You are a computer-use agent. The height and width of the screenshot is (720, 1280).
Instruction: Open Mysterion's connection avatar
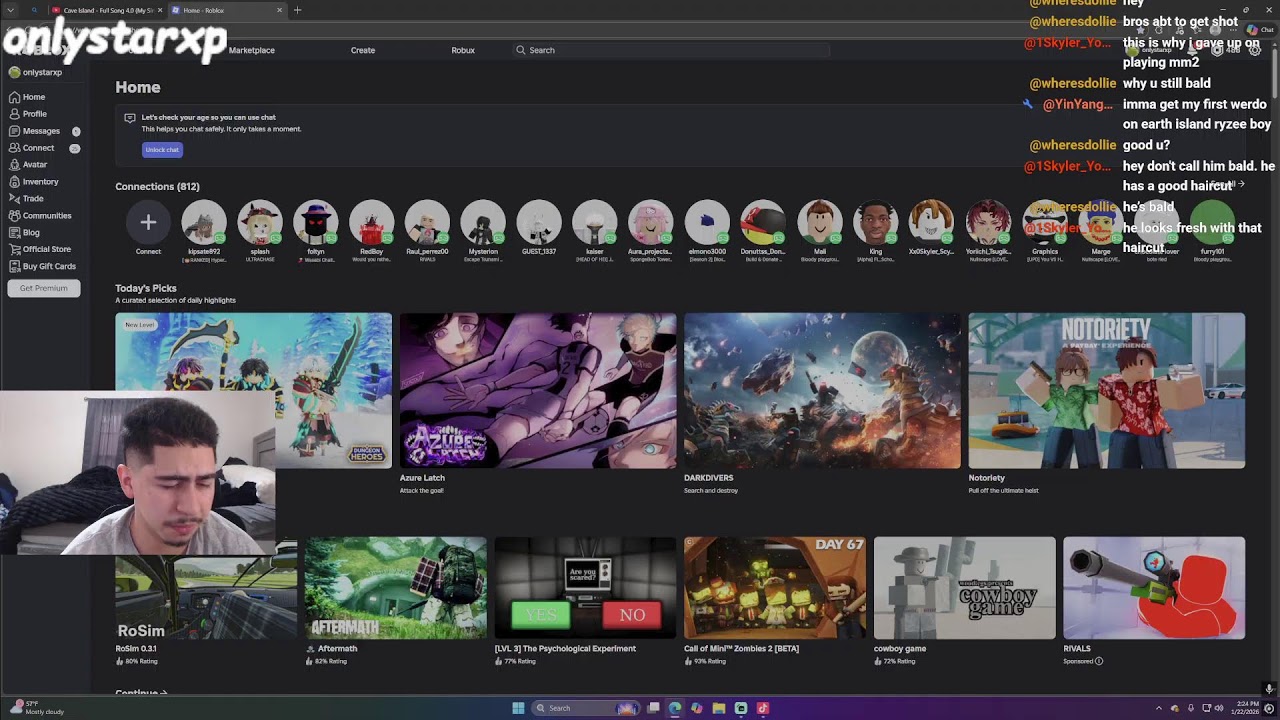(483, 223)
